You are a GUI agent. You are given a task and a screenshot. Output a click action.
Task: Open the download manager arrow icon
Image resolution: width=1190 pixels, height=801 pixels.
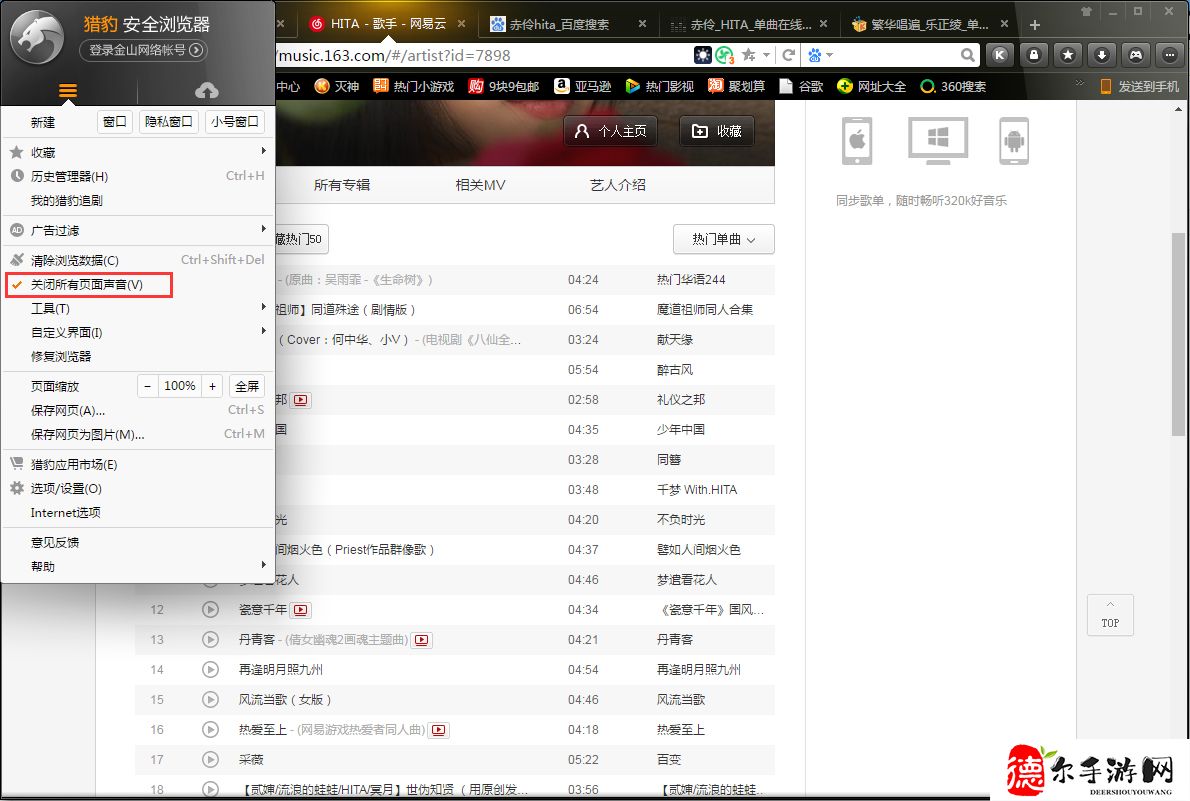coord(1102,55)
